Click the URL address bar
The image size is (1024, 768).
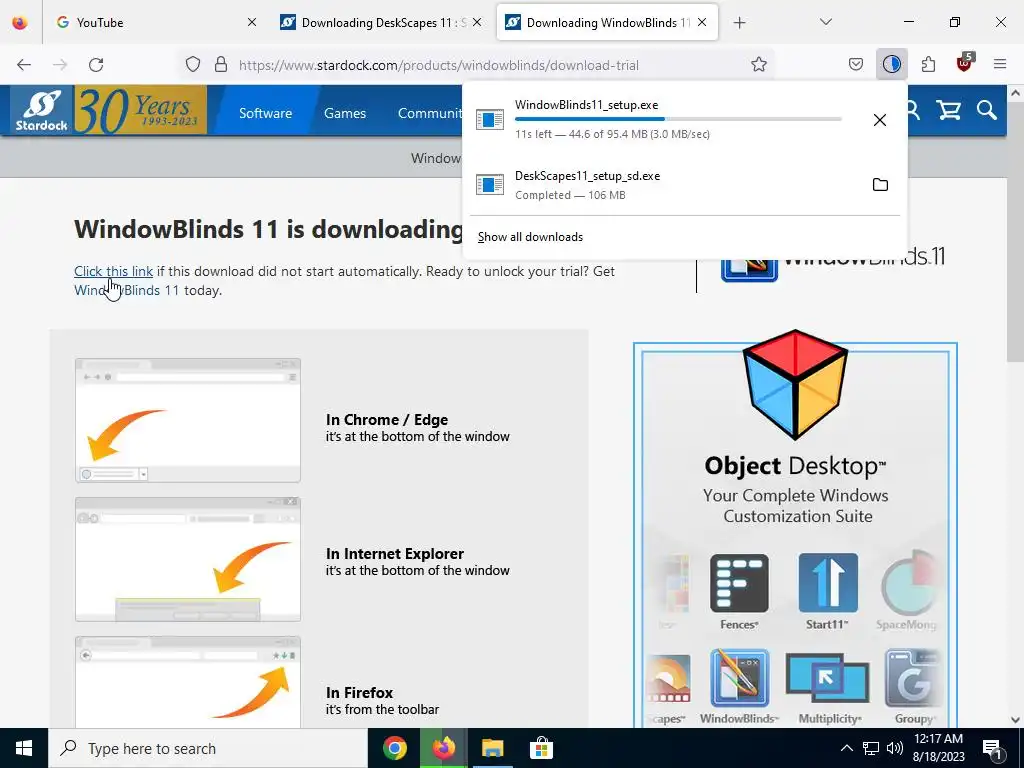coord(477,65)
